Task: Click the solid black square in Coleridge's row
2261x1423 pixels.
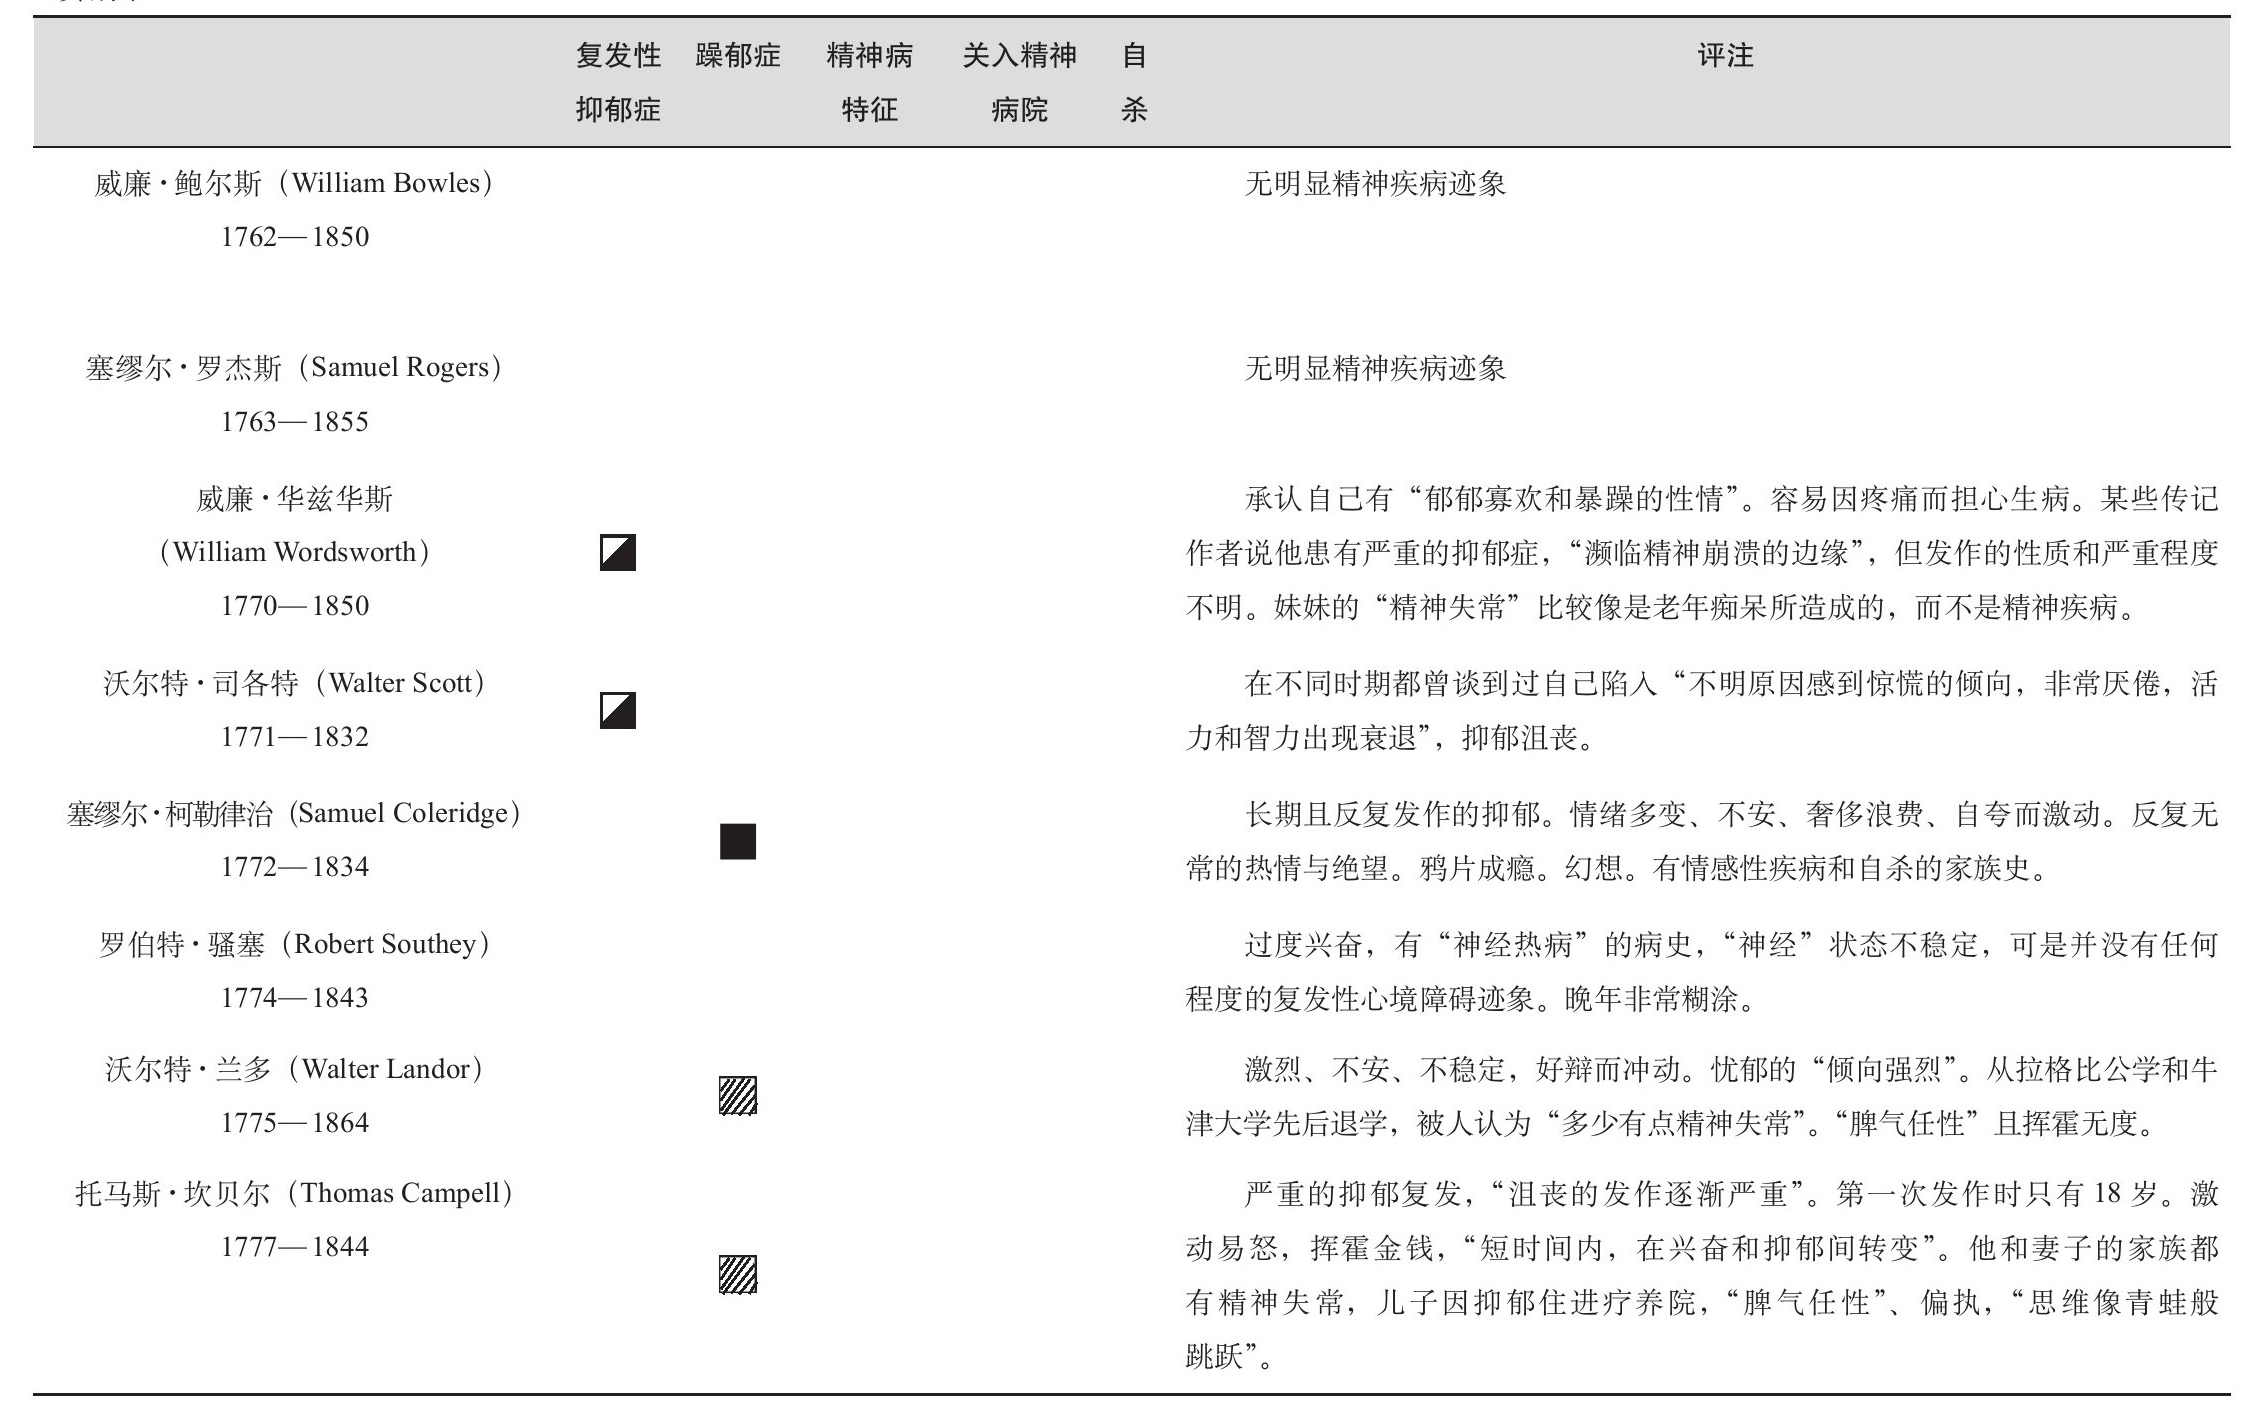Action: click(x=738, y=842)
